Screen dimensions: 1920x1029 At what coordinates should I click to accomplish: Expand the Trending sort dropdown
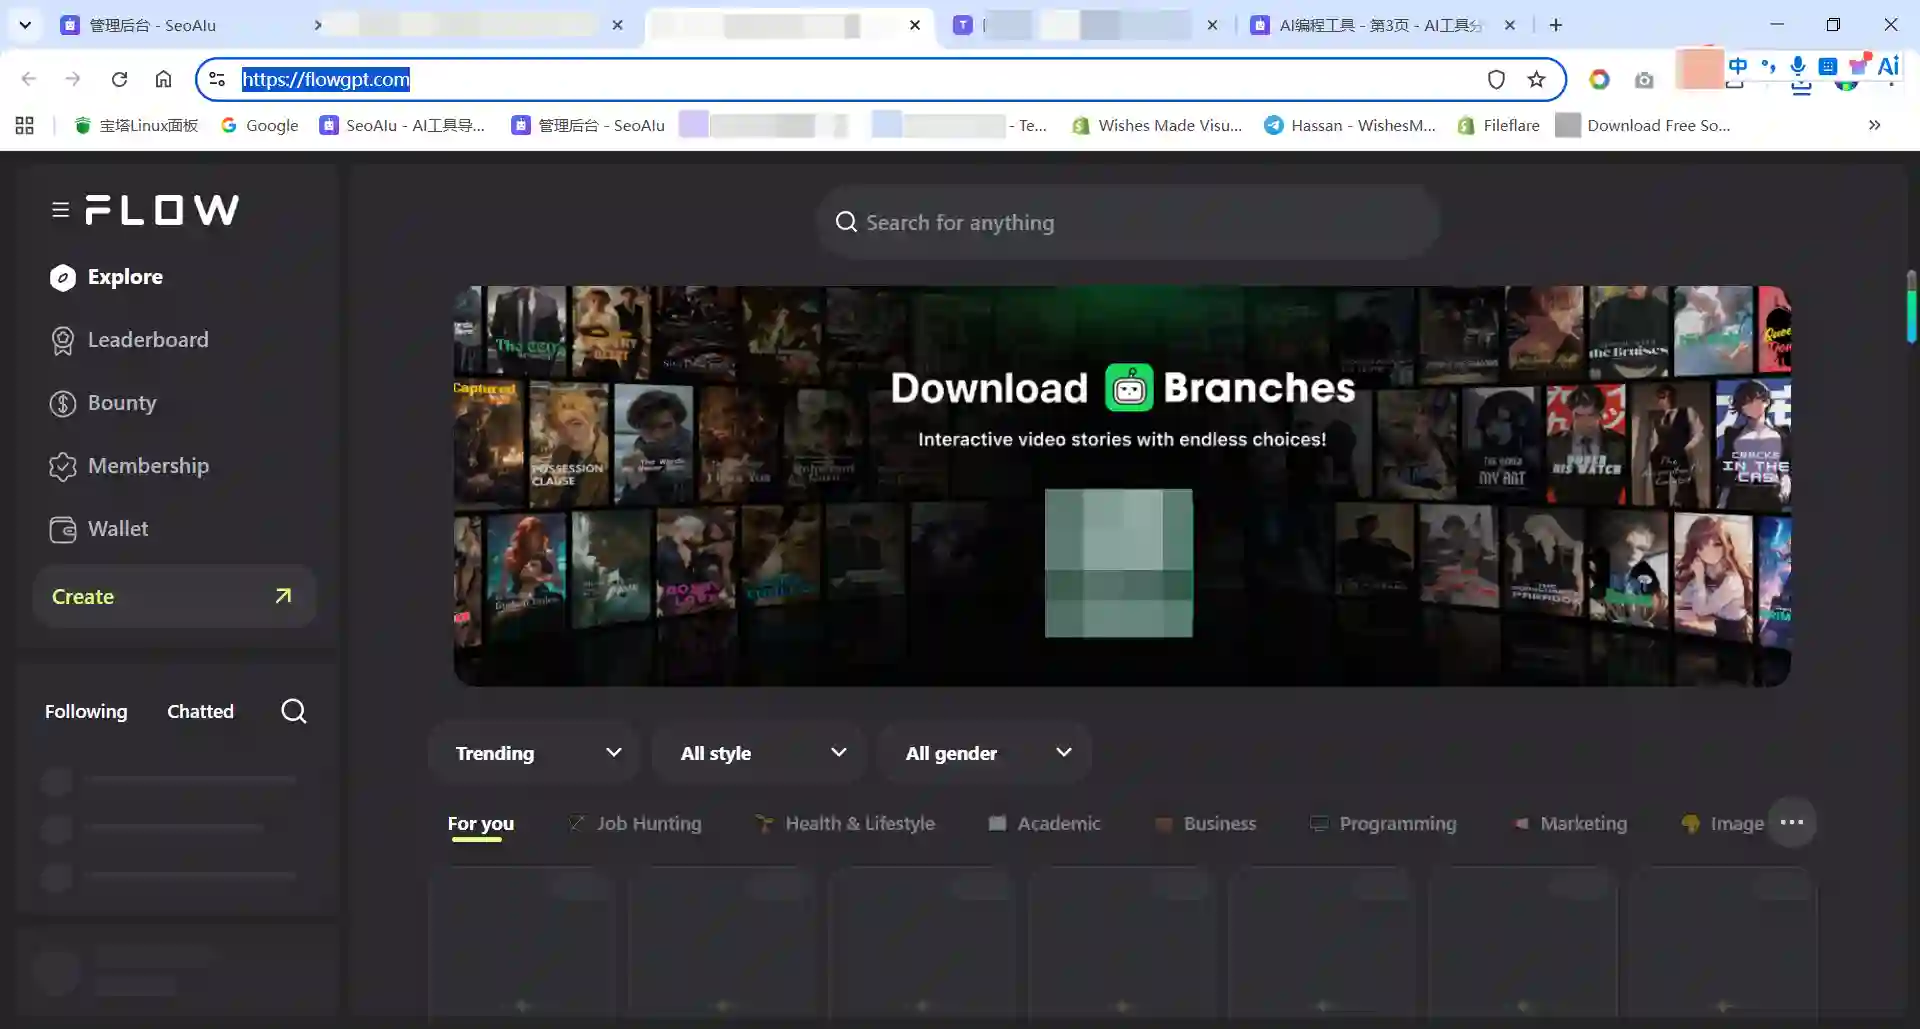coord(537,753)
